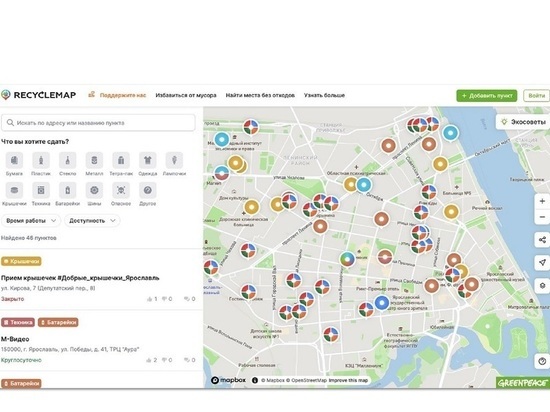Open Узнать больше menu item

(x=324, y=95)
